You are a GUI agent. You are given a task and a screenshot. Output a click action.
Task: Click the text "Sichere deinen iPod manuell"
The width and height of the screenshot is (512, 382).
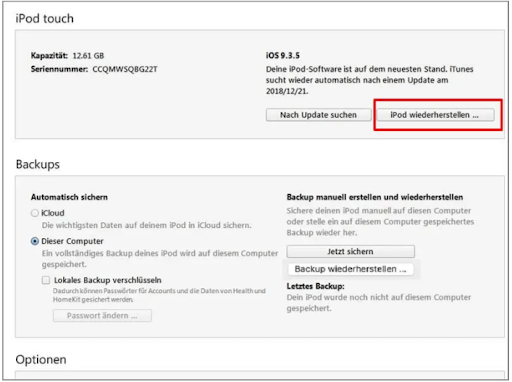(339, 211)
